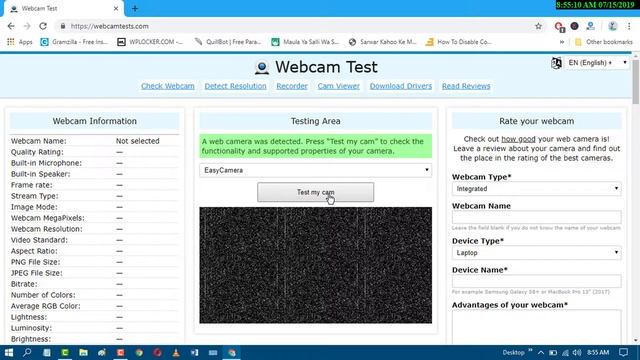Screen dimensions: 640x360
Task: Open the VLC cone icon in taskbar
Action: (176, 353)
